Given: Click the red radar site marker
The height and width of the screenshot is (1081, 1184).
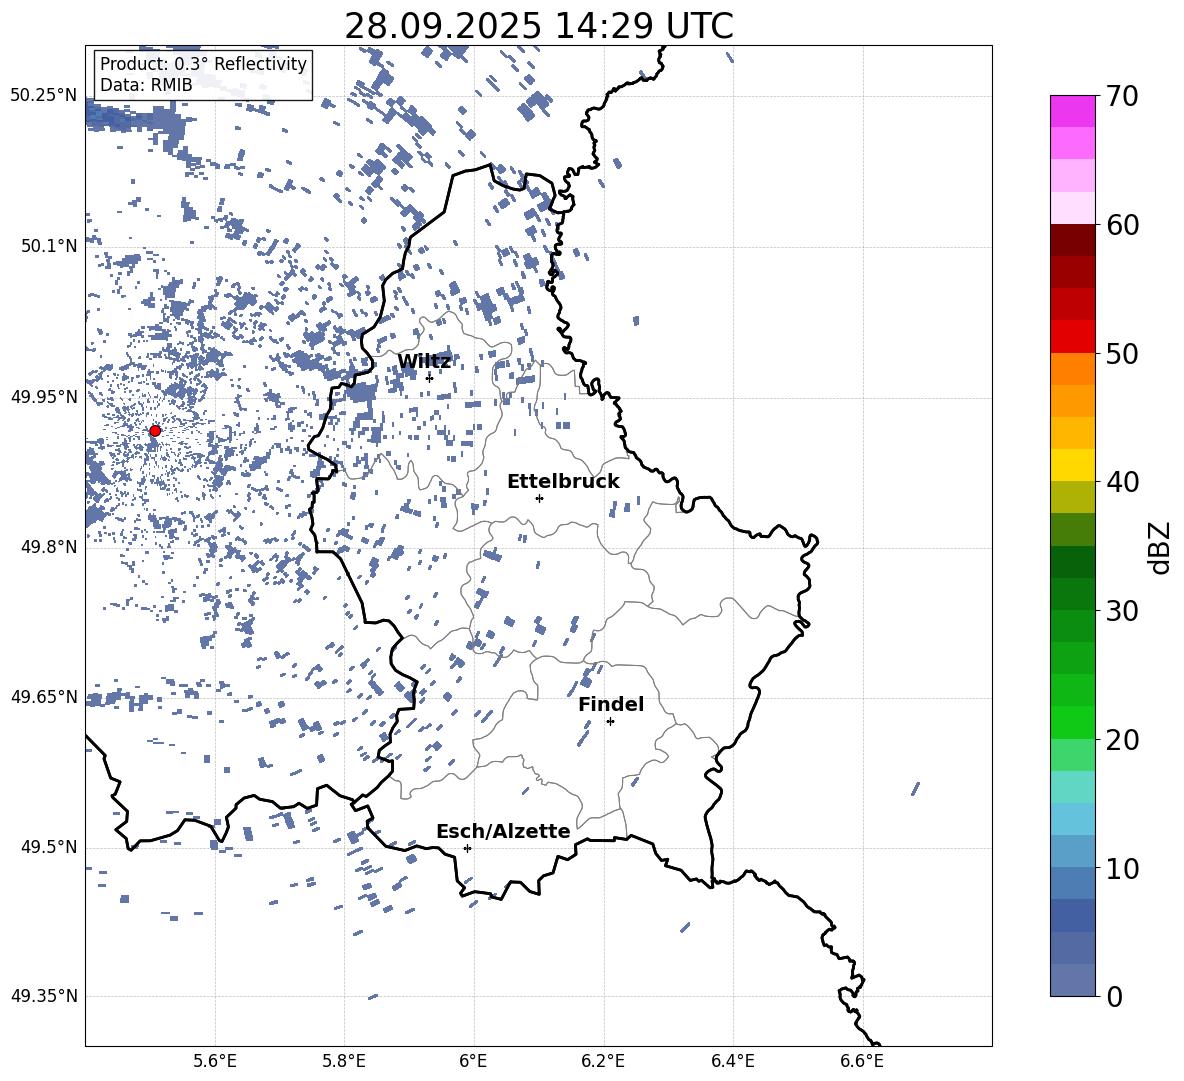Looking at the screenshot, I should point(155,431).
